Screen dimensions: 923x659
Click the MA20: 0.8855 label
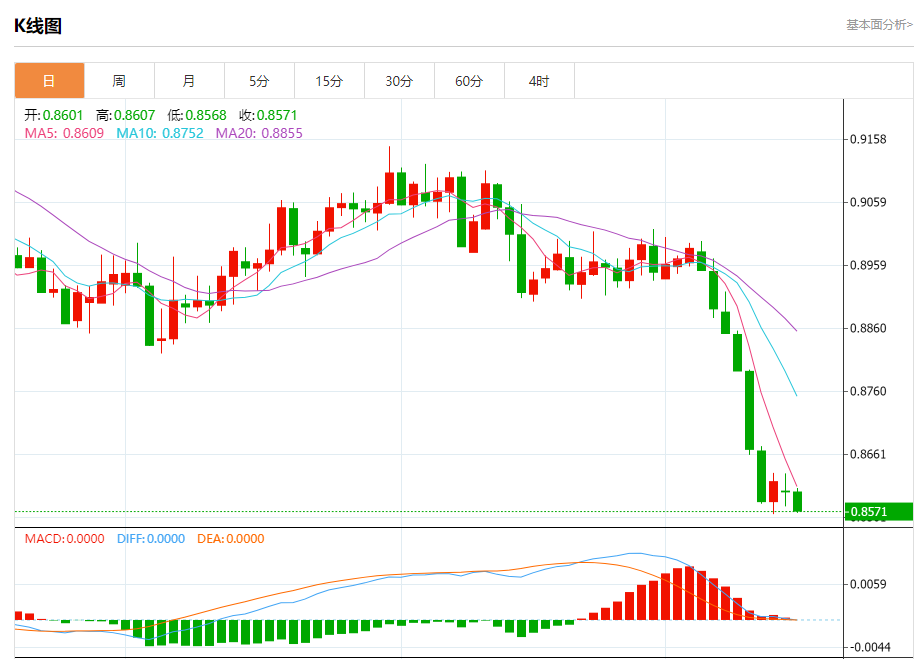(x=259, y=133)
